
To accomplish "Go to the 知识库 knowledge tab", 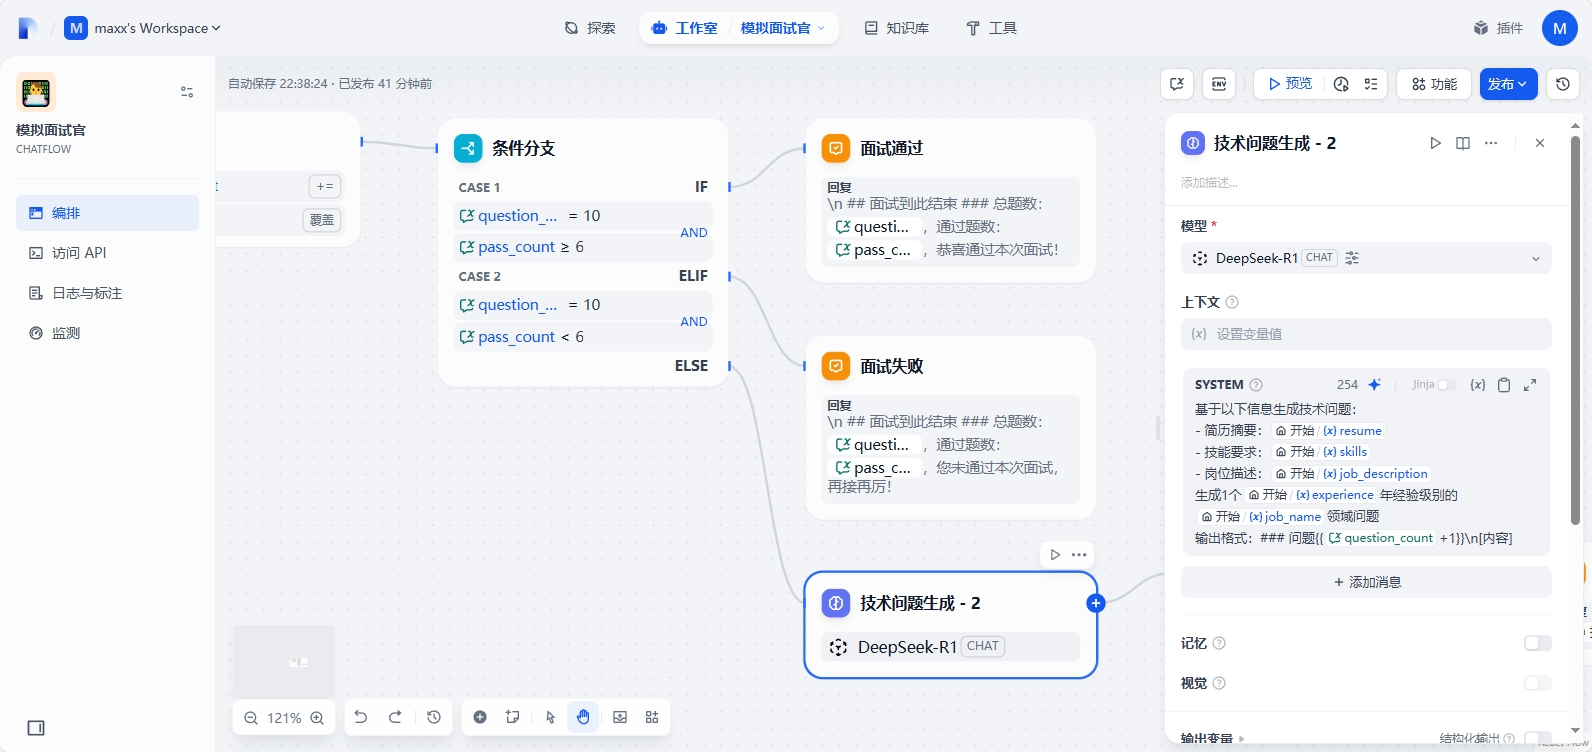I will pos(897,28).
